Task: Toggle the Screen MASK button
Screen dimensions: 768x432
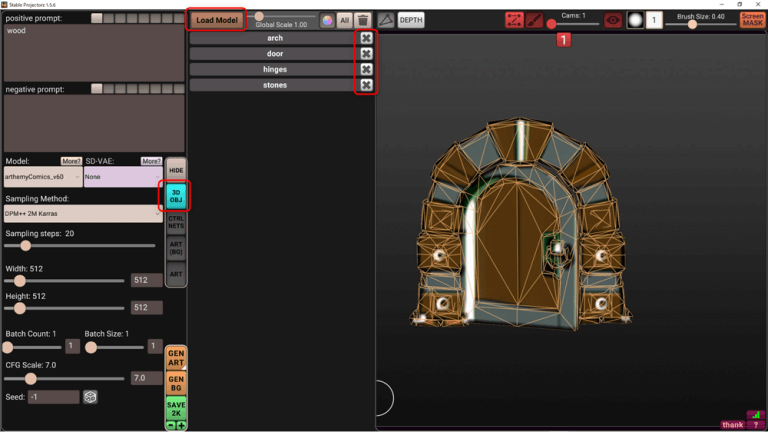Action: 752,20
